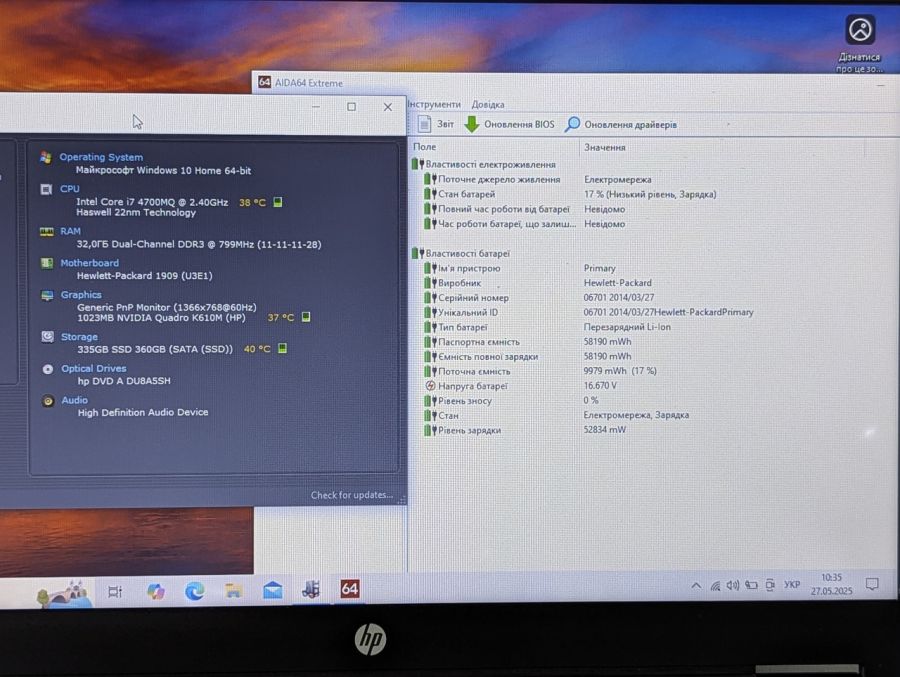Open the battery tray icon
The height and width of the screenshot is (677, 900).
pyautogui.click(x=751, y=585)
